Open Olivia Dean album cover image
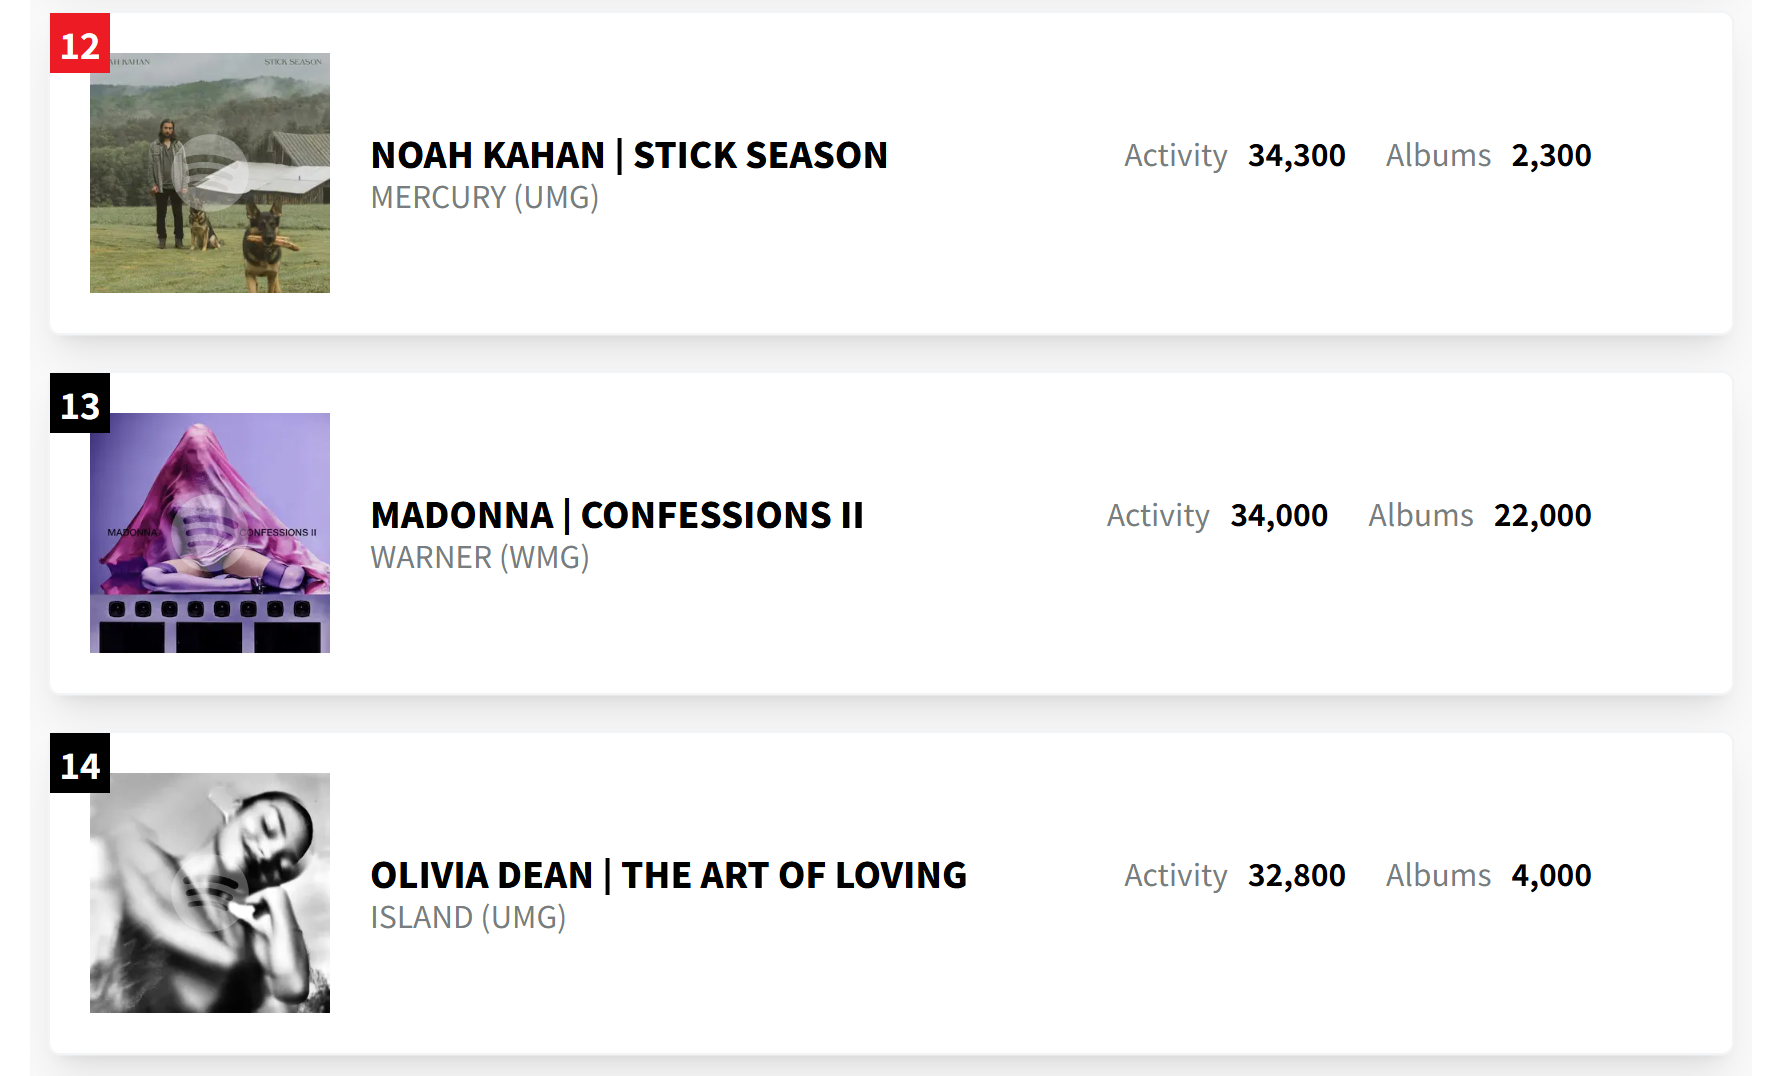 [x=210, y=893]
